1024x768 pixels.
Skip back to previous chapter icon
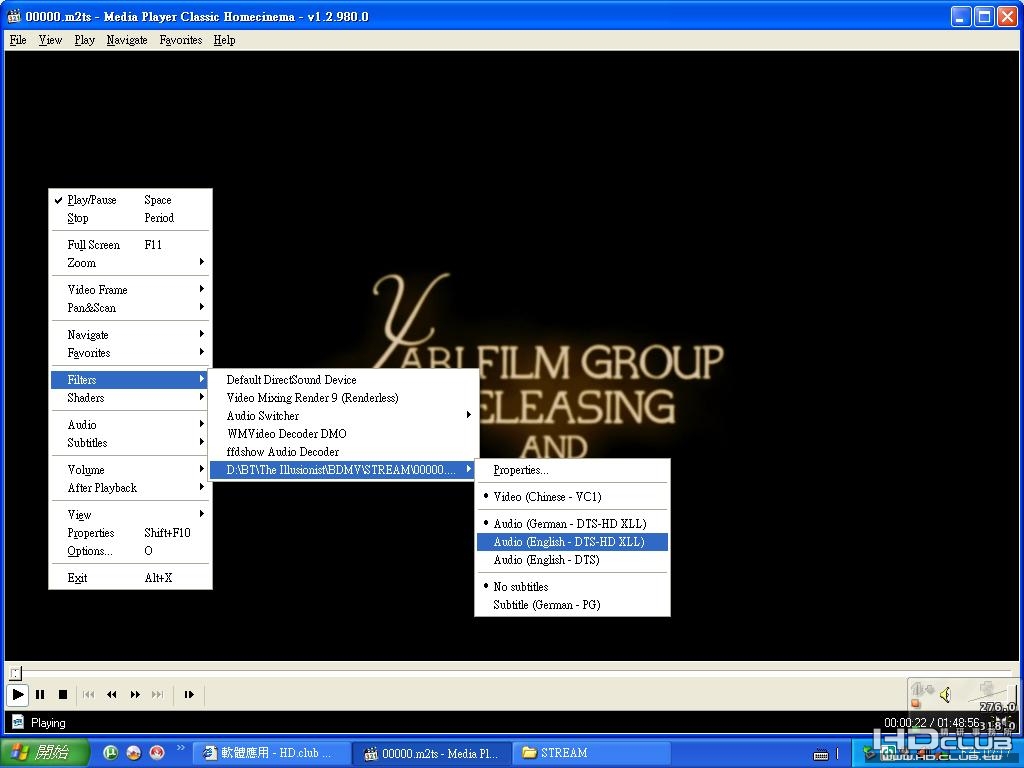[x=89, y=694]
